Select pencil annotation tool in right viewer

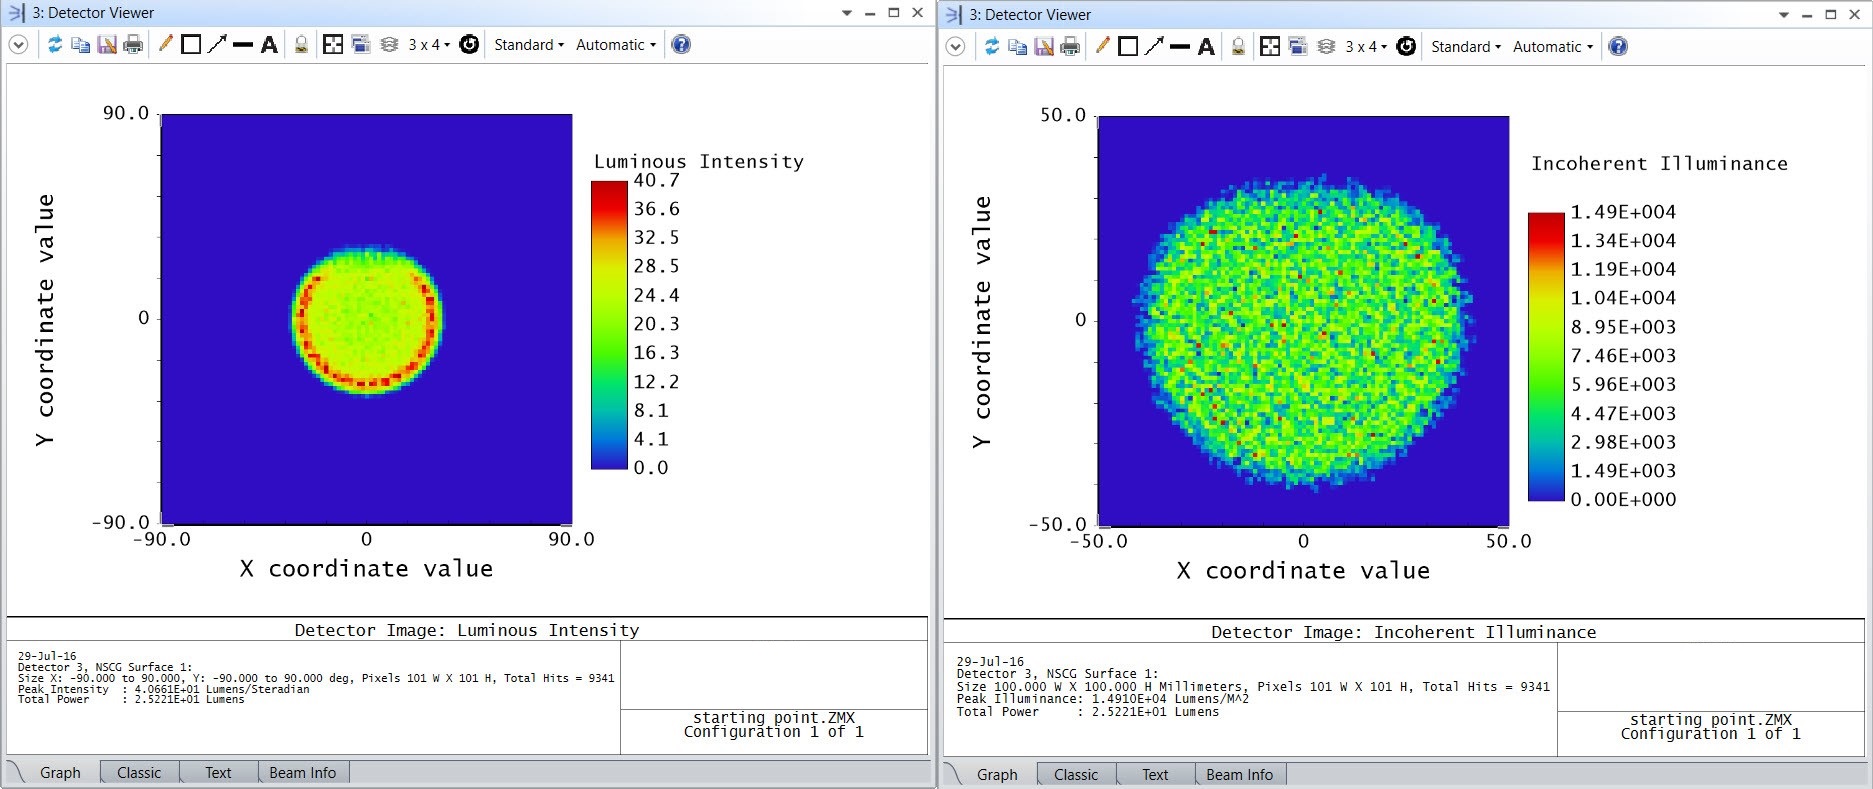1102,46
